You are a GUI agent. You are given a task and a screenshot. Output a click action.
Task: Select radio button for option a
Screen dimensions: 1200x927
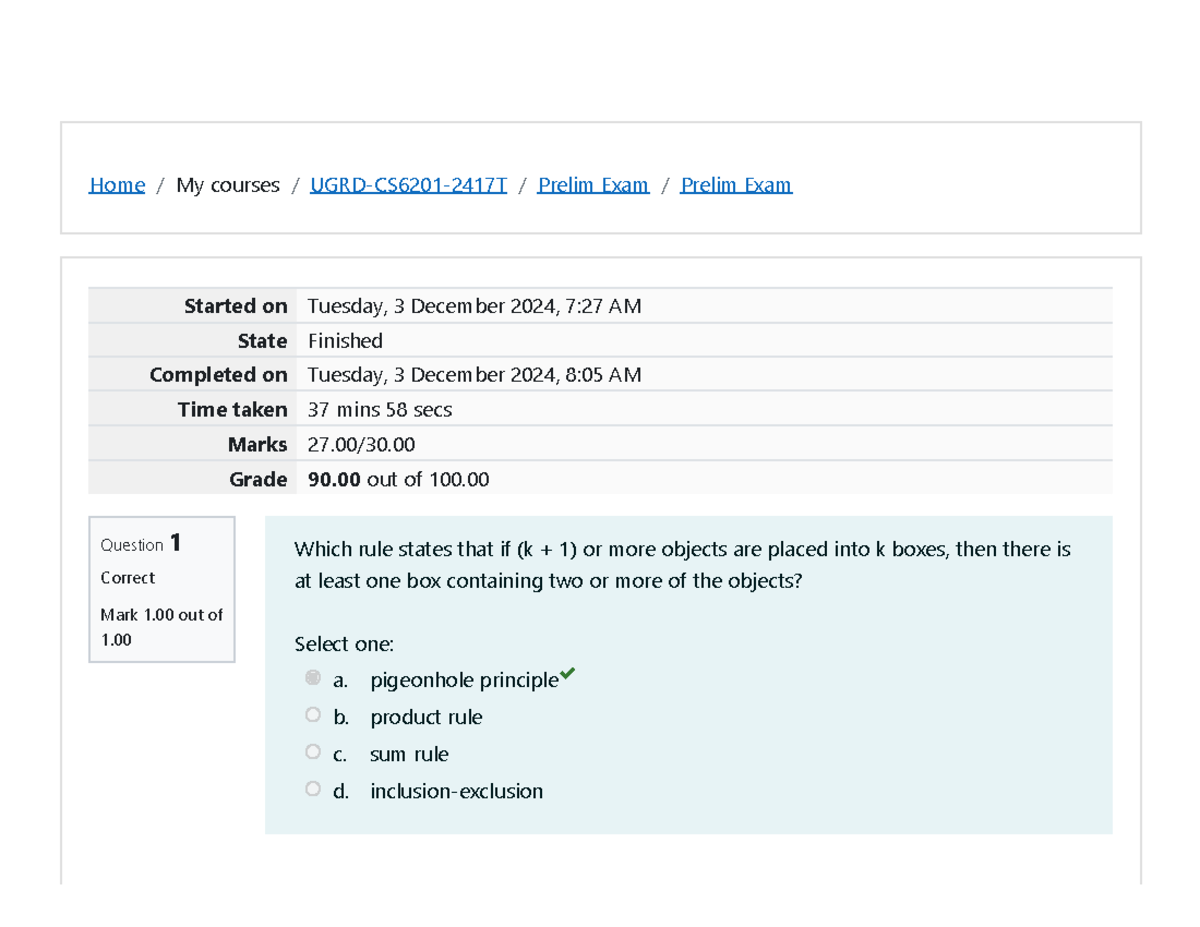[313, 678]
